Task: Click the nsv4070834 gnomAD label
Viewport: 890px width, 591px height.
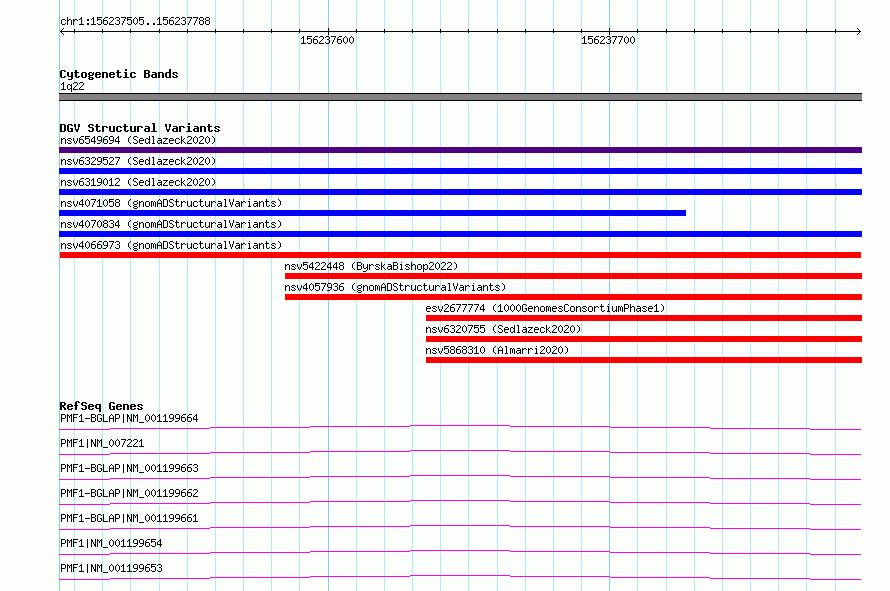Action: (171, 224)
